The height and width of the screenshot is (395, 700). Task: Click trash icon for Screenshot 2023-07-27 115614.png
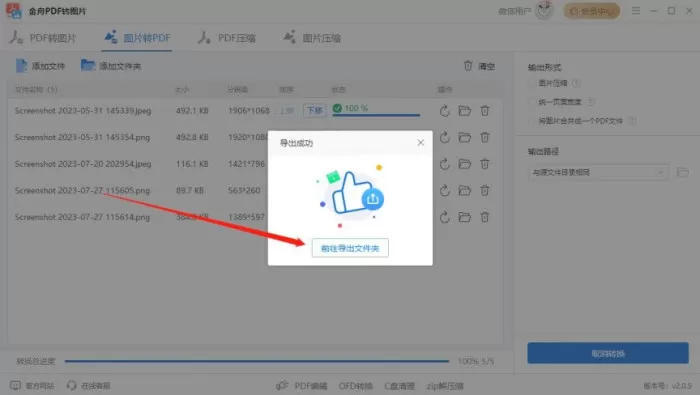coord(485,217)
